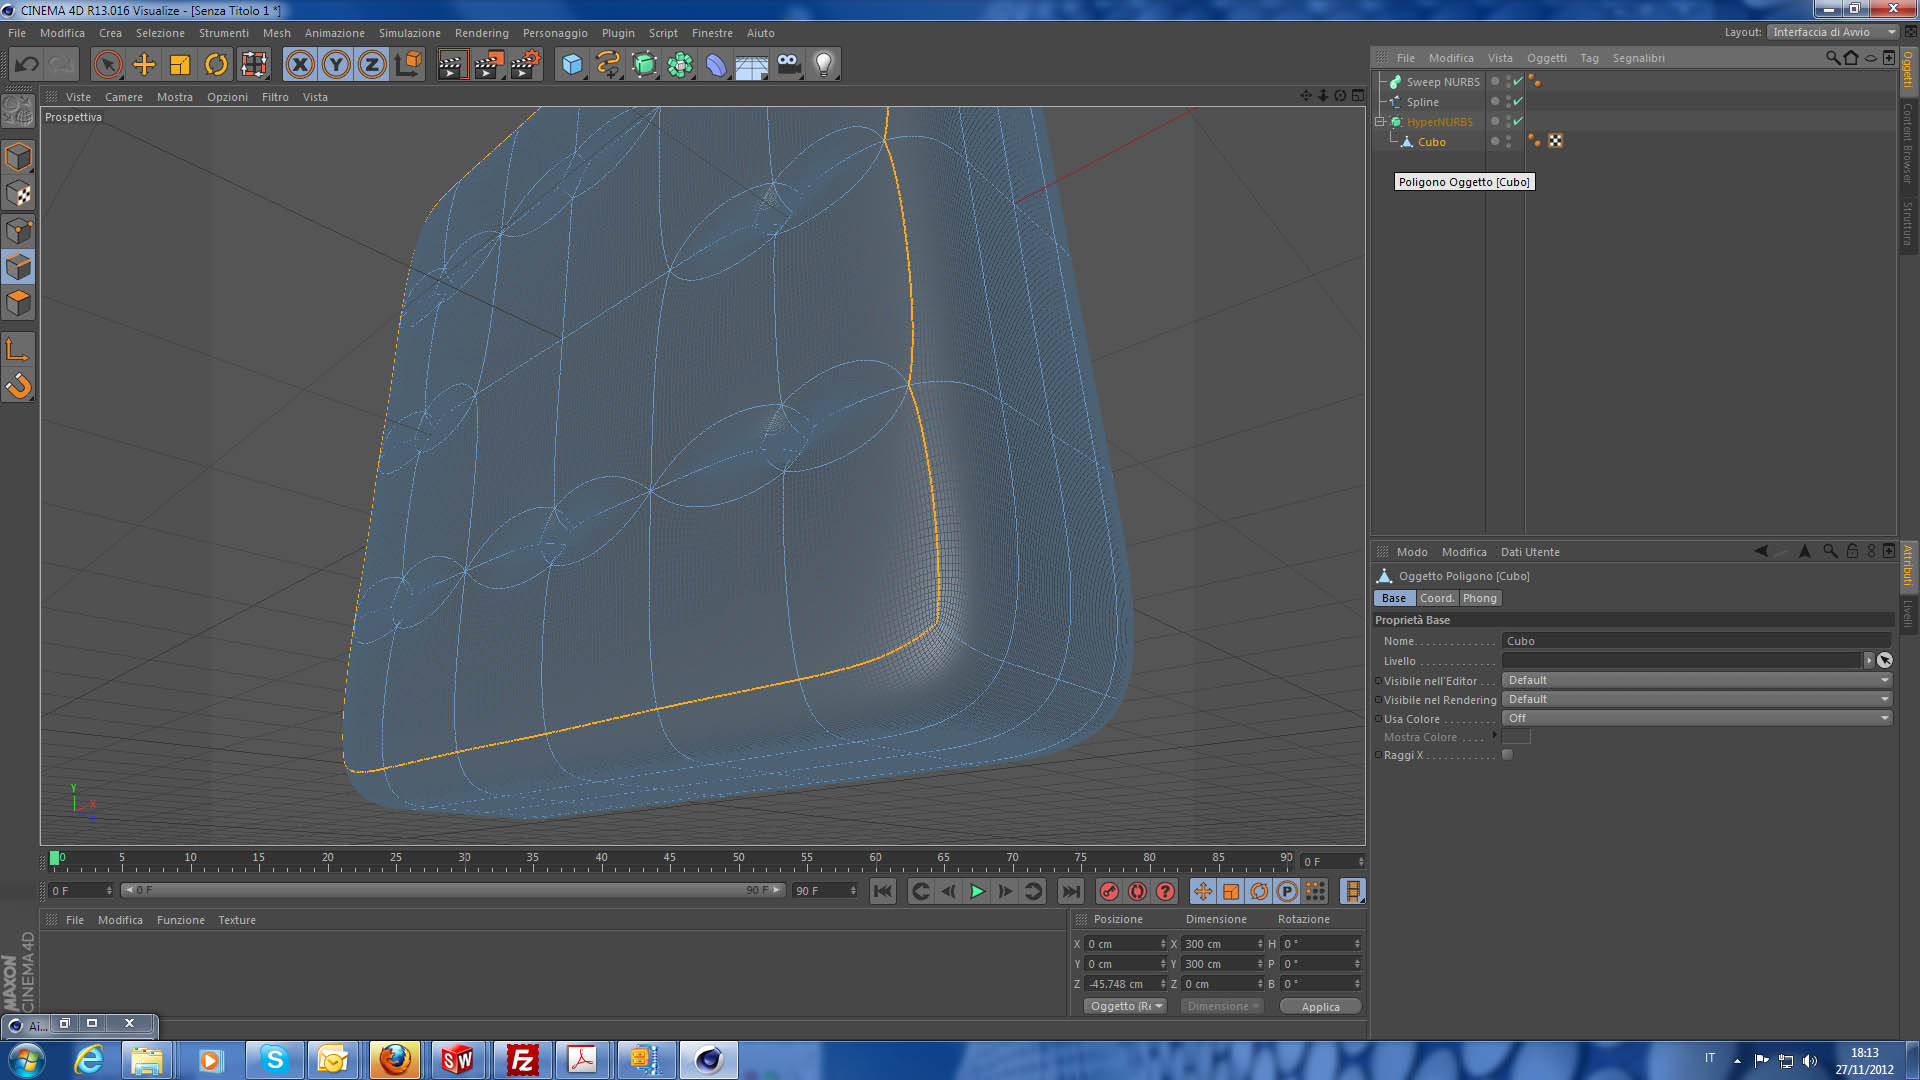
Task: Enable the Raggi X checkbox
Action: tap(1507, 755)
